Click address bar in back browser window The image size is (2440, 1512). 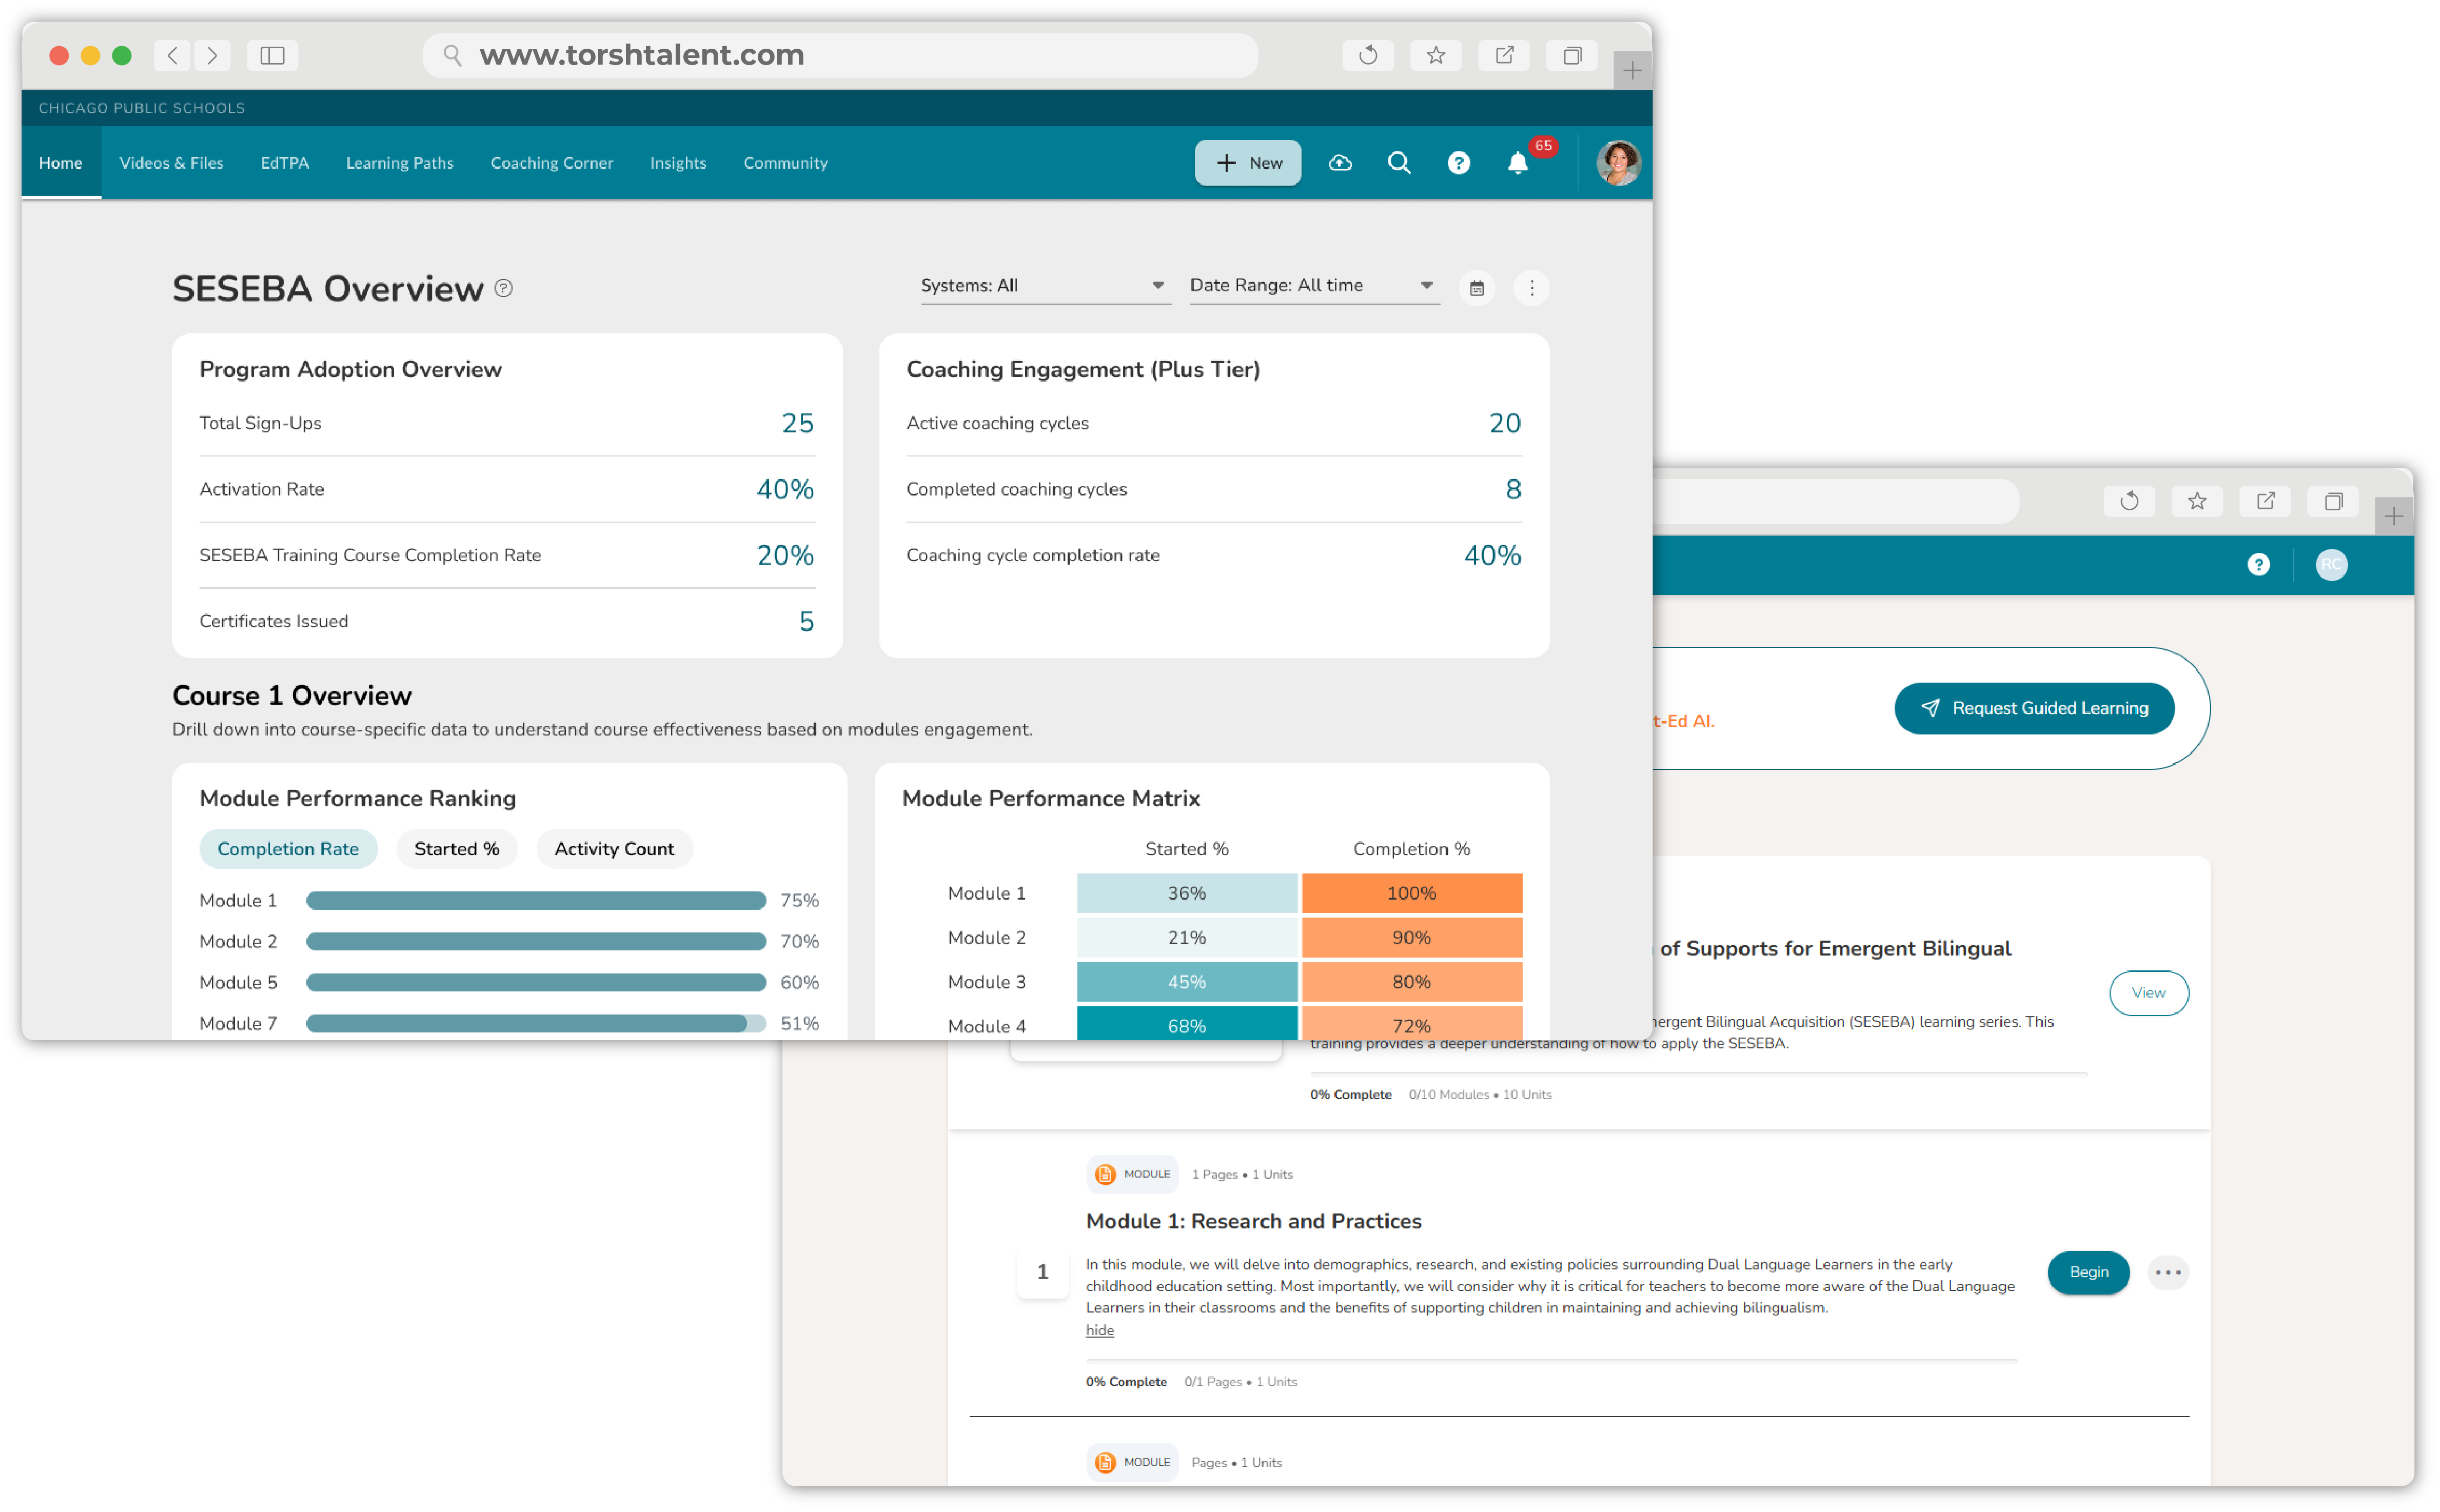1835,501
